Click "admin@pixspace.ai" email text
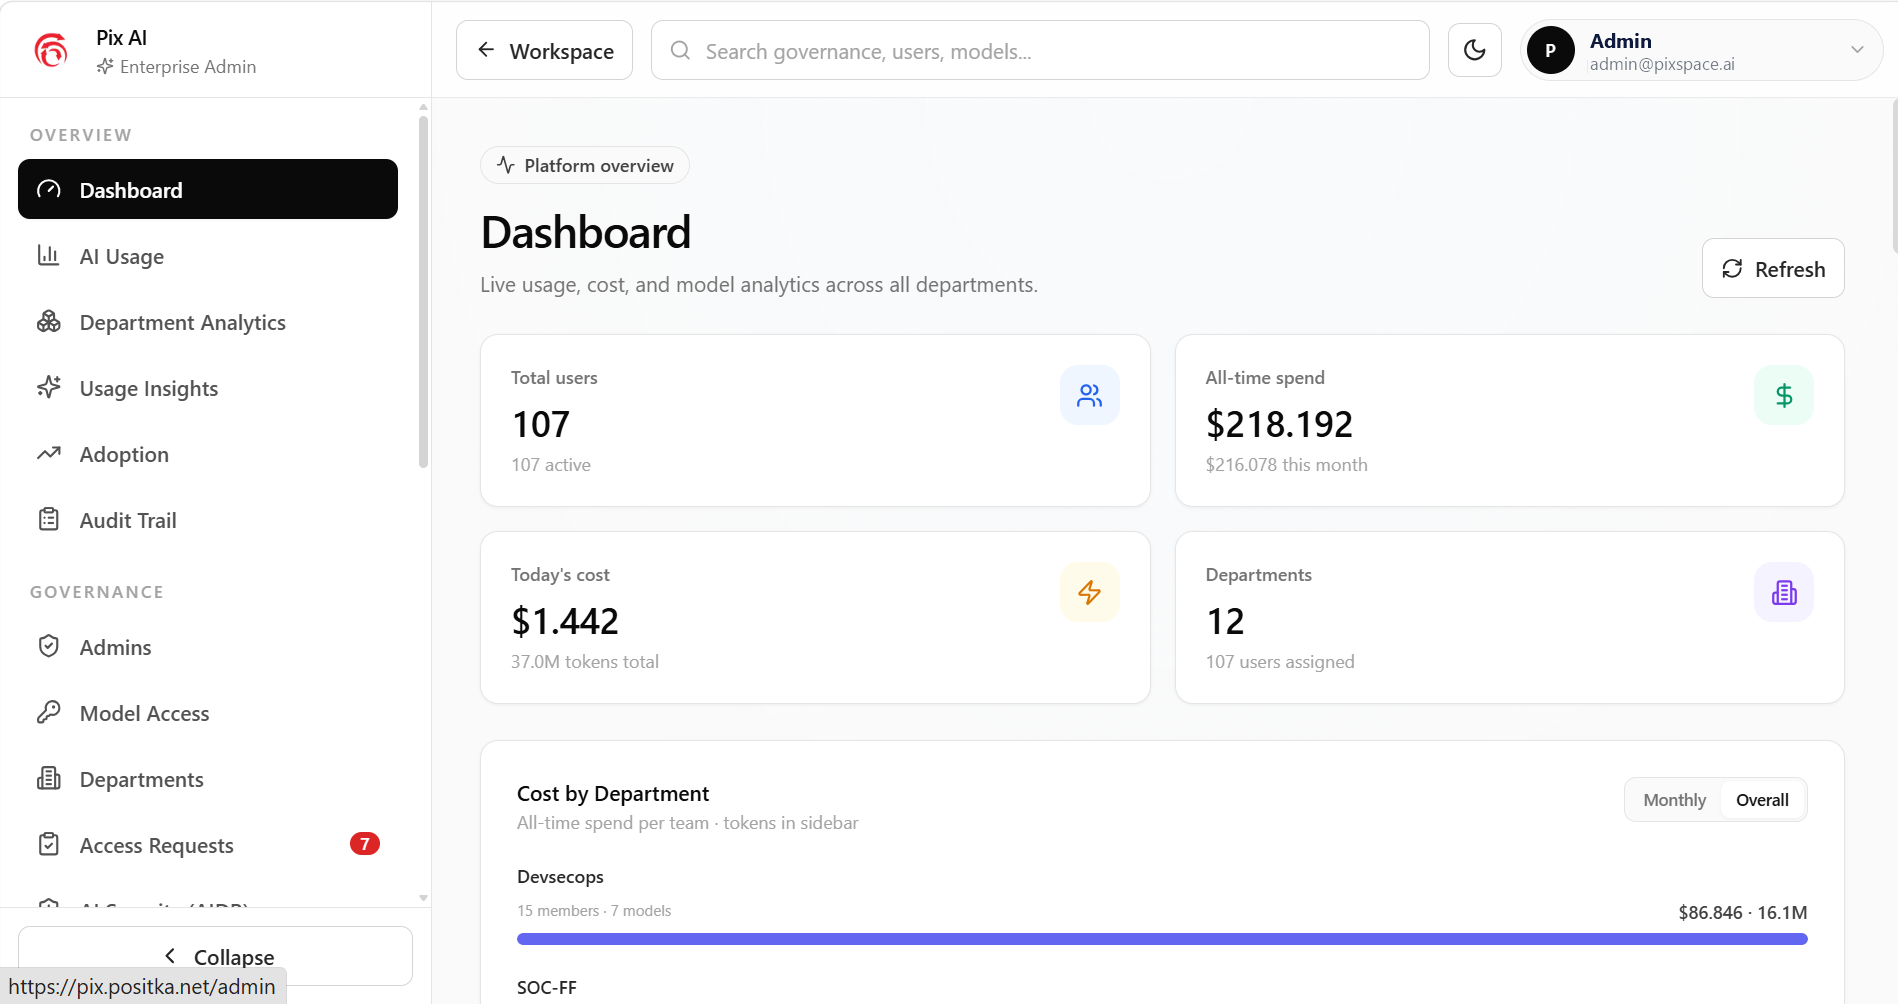 coord(1662,64)
